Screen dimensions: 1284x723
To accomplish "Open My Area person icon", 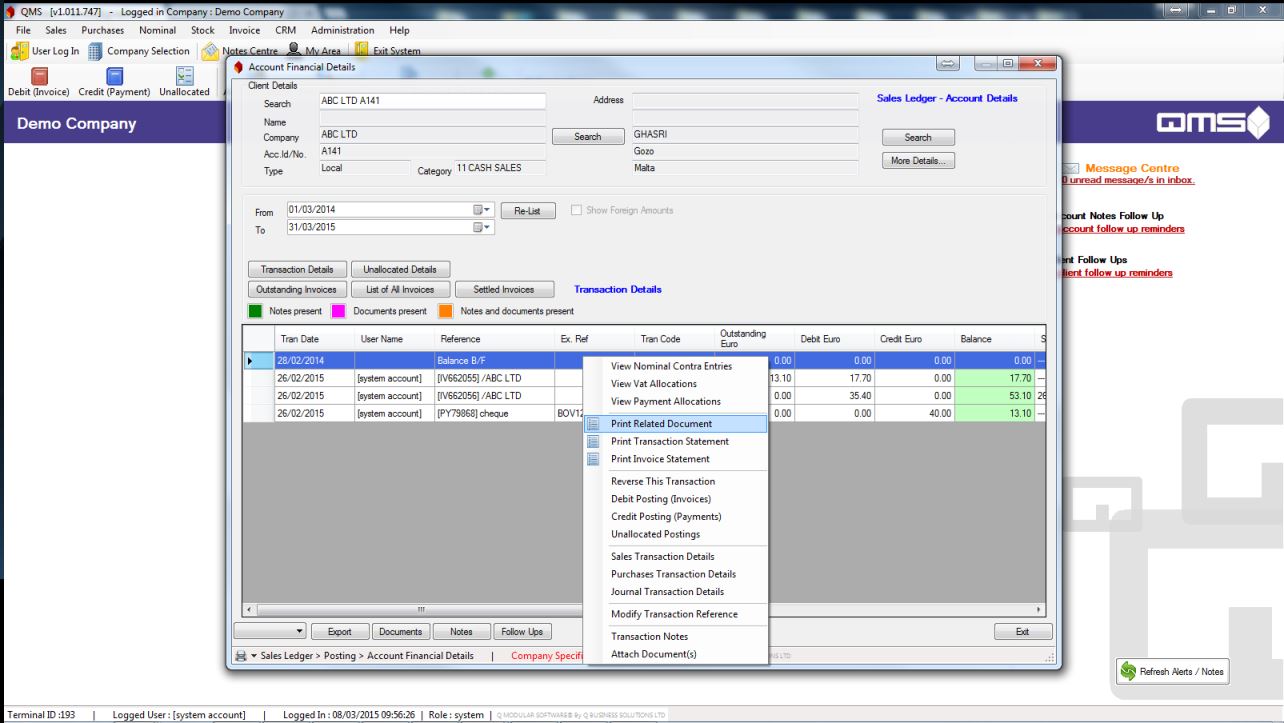I will click(294, 51).
